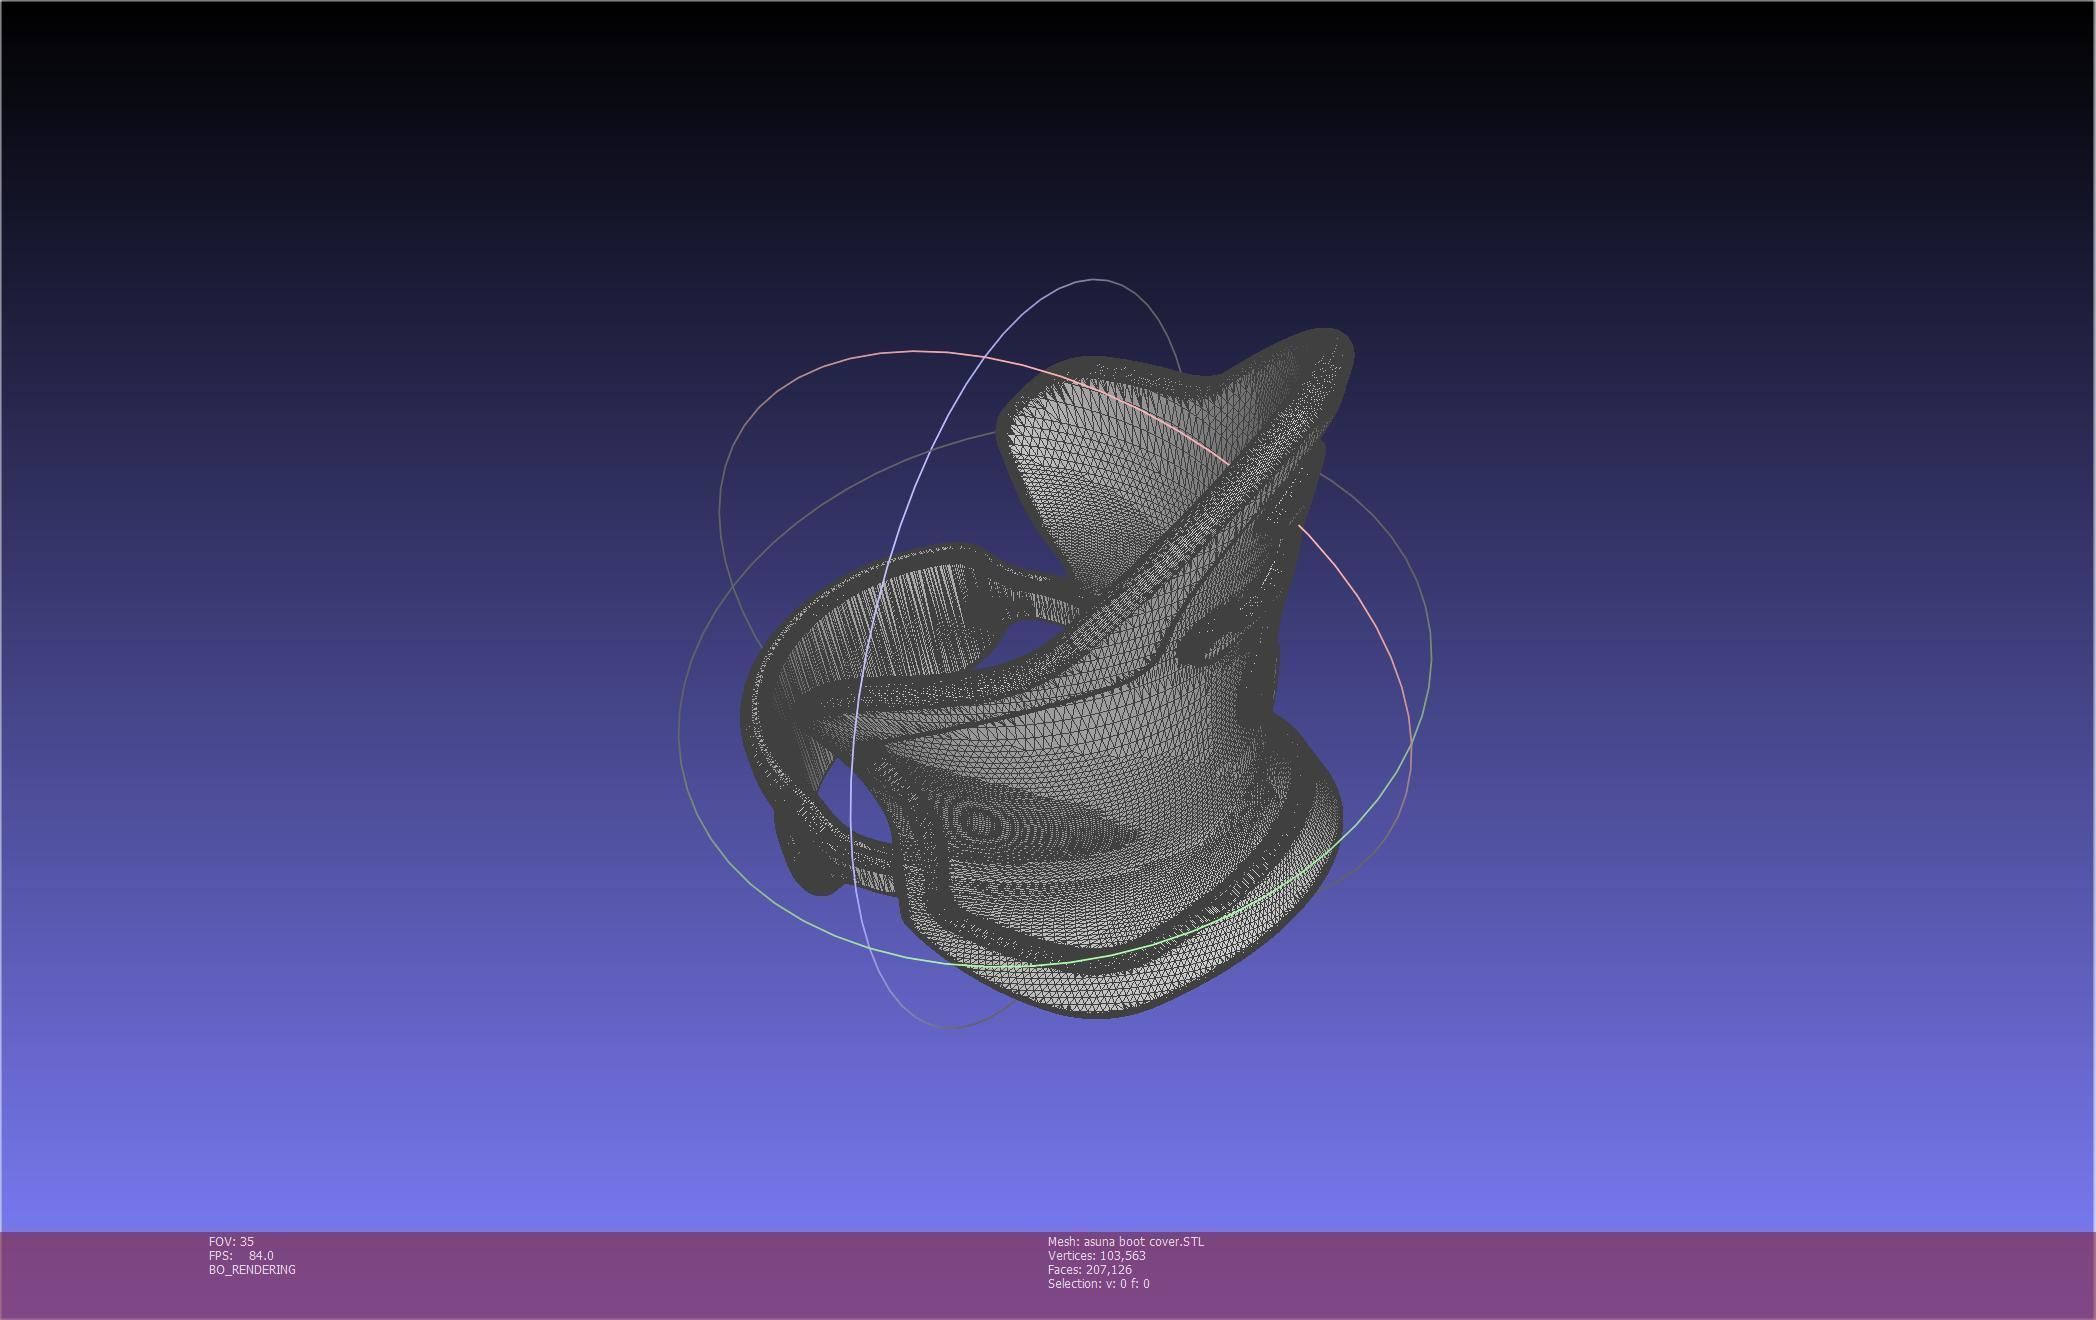This screenshot has width=2096, height=1320.
Task: Click the FPS 84.0 readout
Action: pyautogui.click(x=241, y=1255)
